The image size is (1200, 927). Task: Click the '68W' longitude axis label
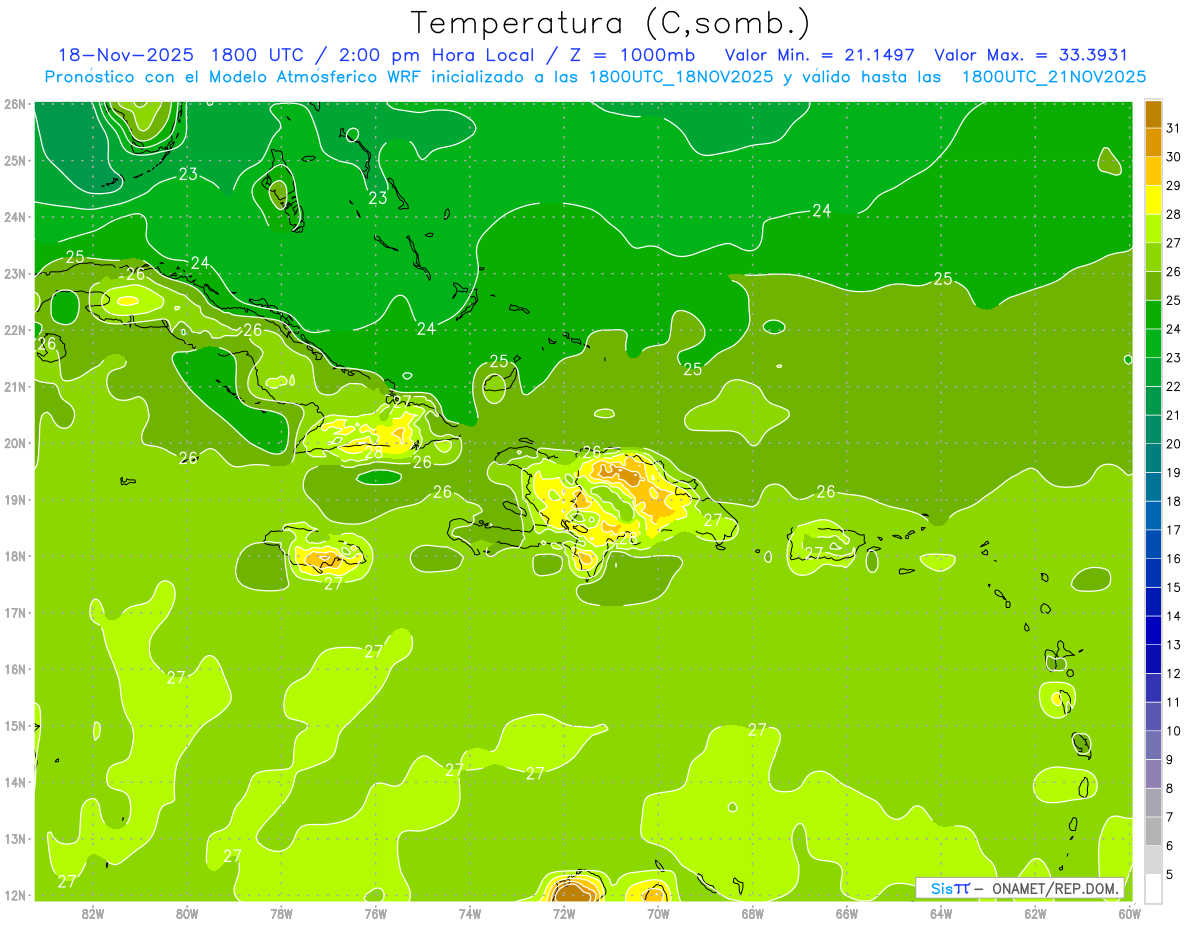tap(753, 913)
